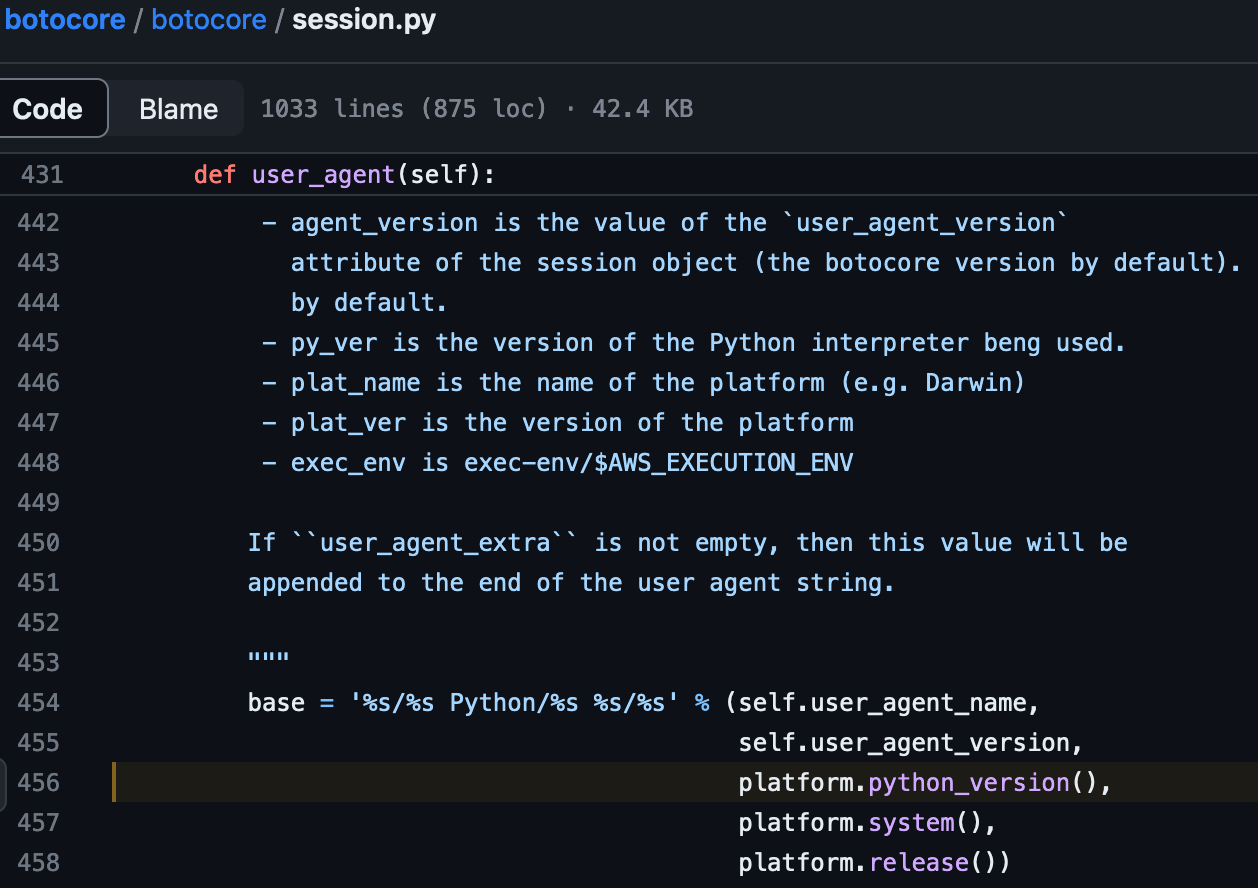
Task: Click the 'base' variable on line 454
Action: pos(276,702)
